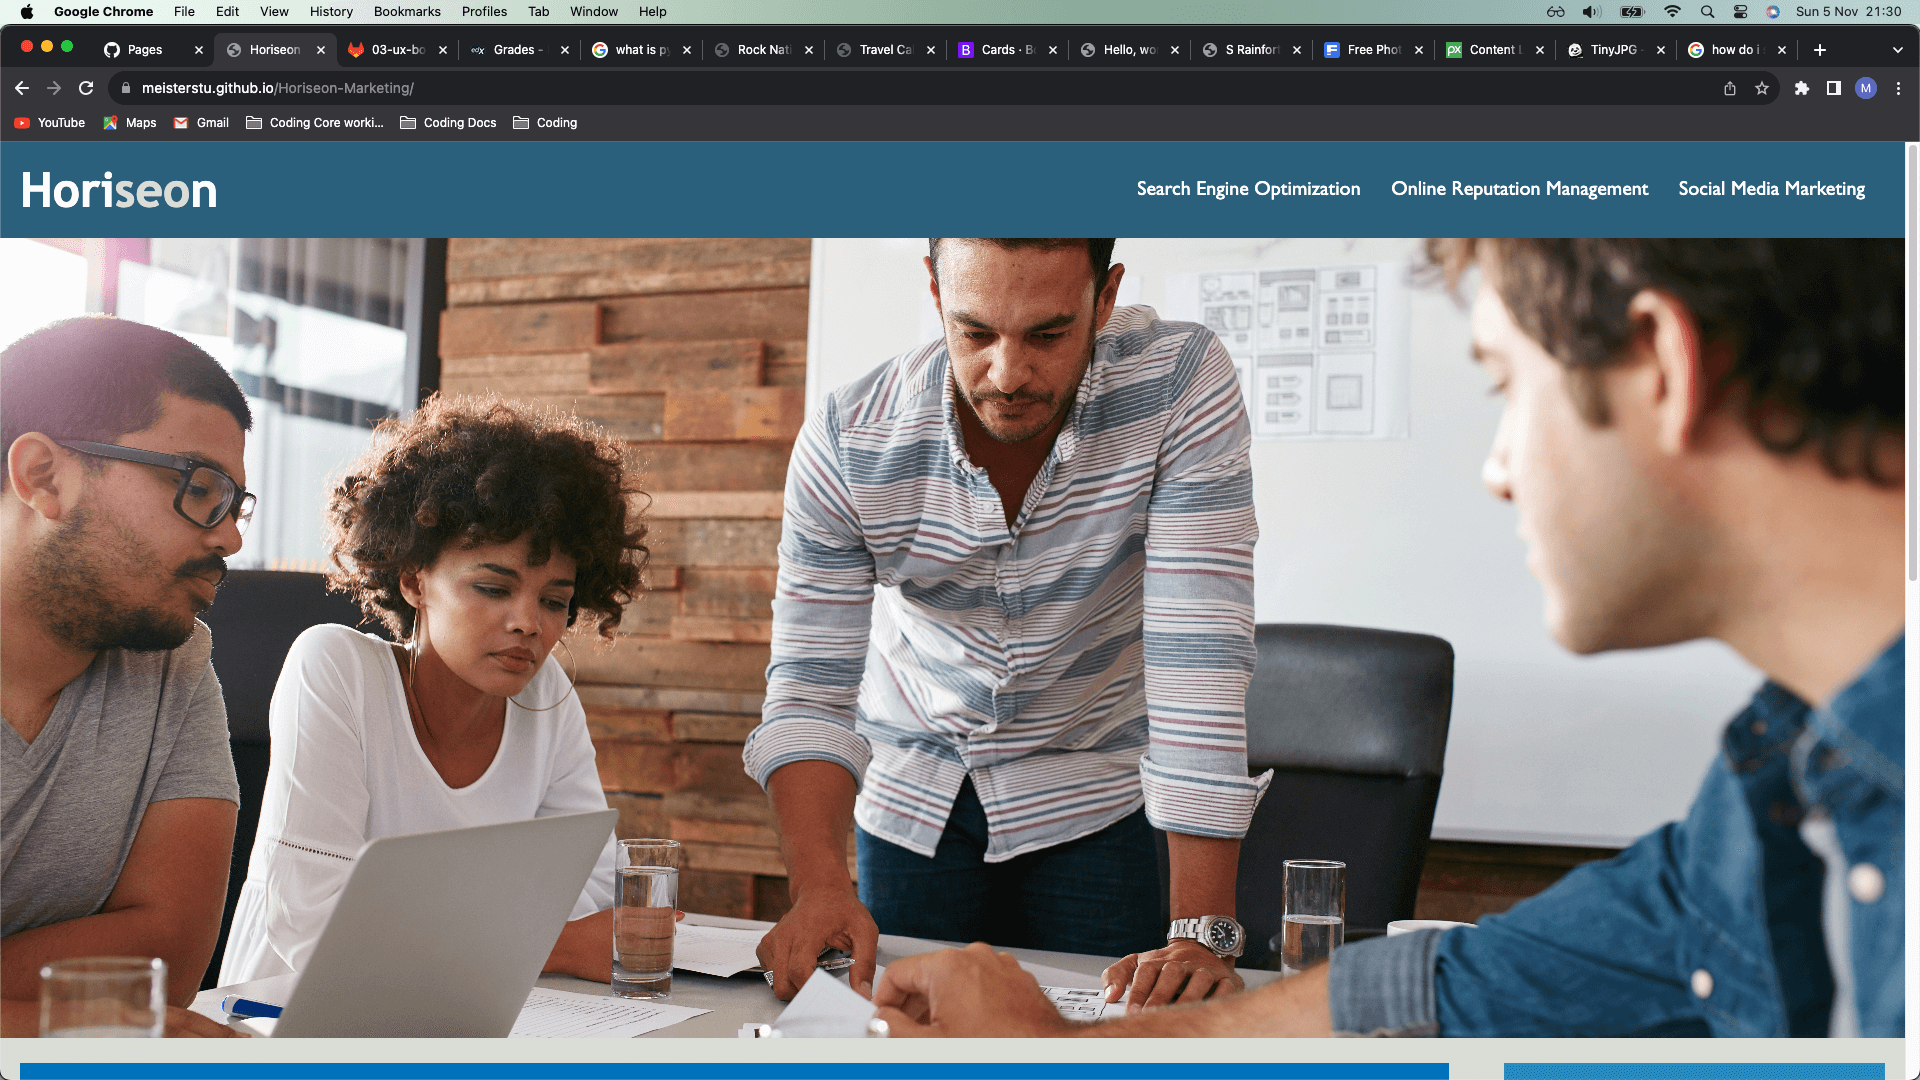Click the Wi-Fi status icon

point(1672,12)
